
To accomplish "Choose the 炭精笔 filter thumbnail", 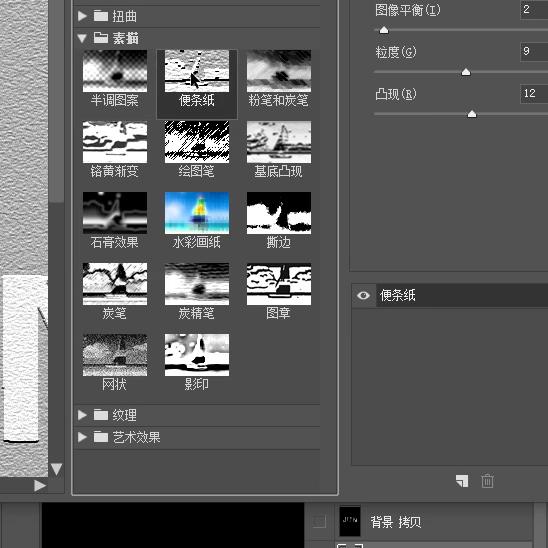I will (x=197, y=284).
